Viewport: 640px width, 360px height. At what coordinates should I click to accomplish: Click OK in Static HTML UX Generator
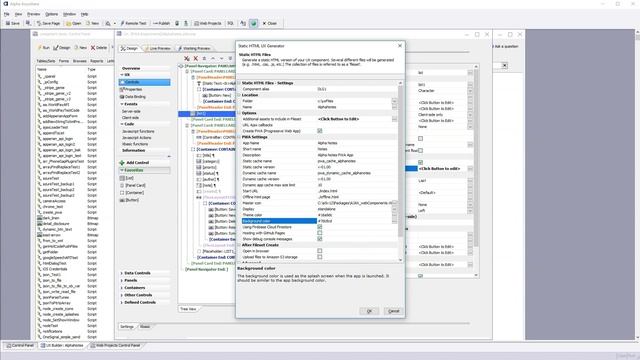(x=369, y=311)
